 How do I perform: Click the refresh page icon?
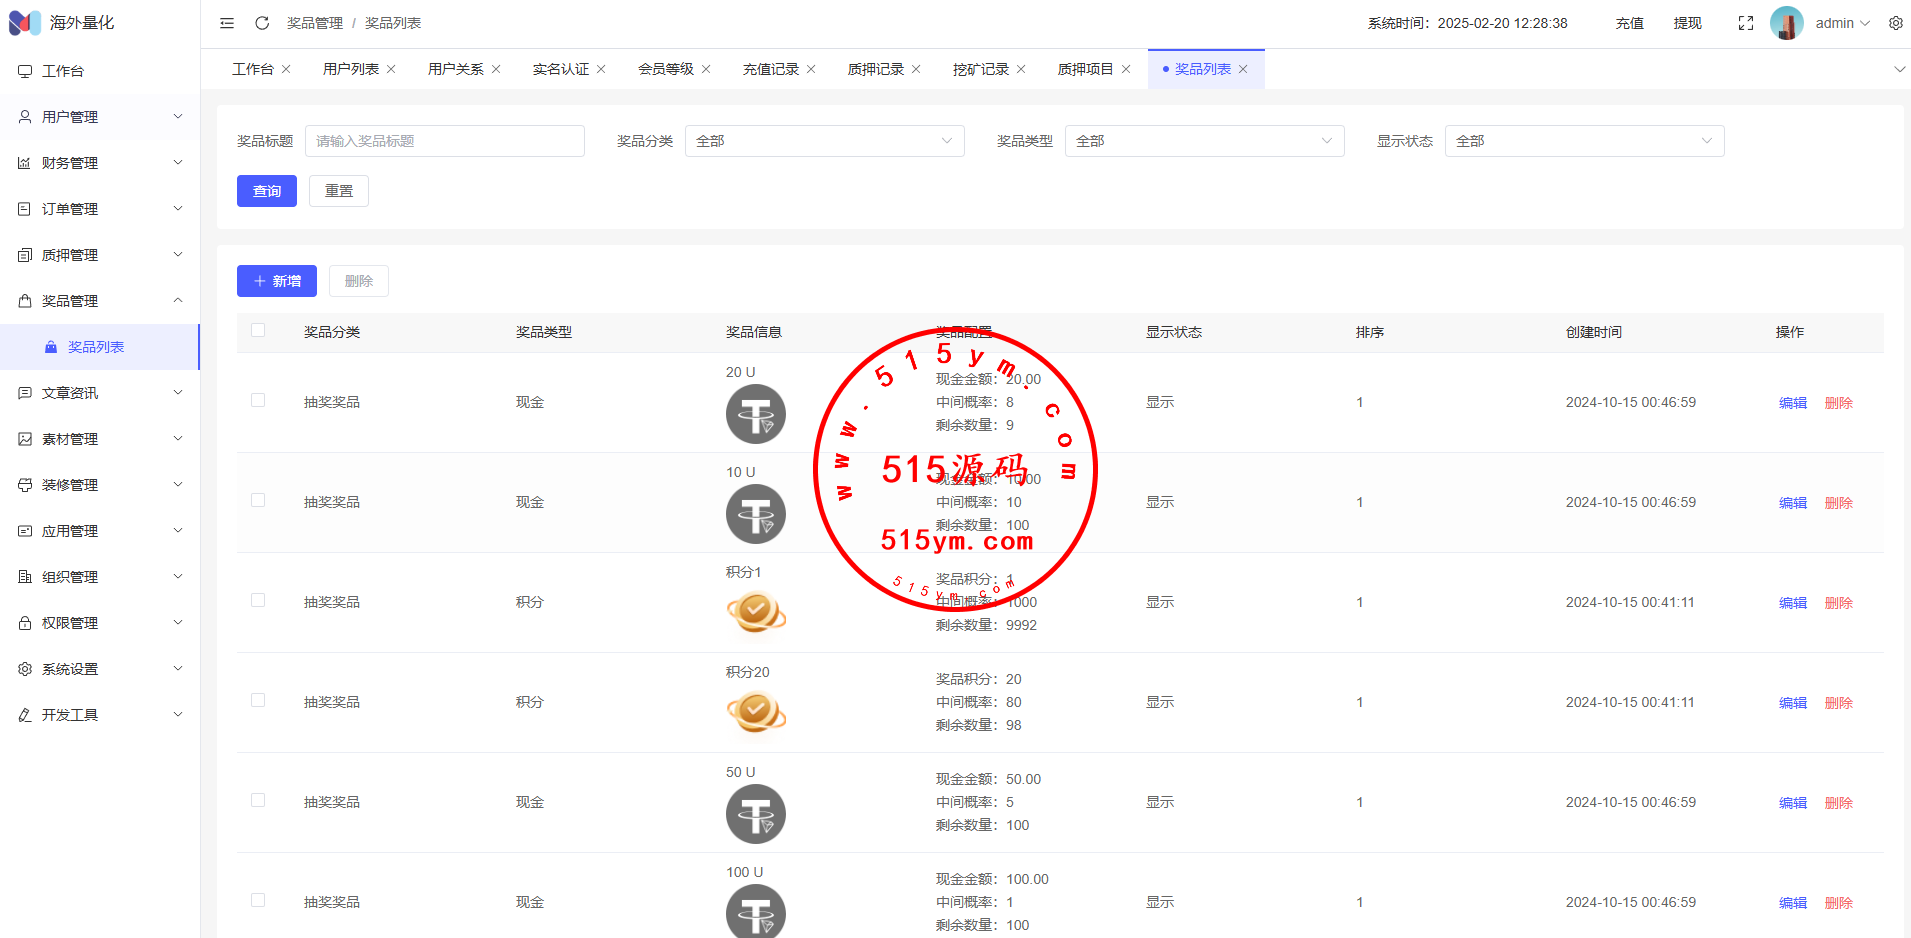(262, 23)
